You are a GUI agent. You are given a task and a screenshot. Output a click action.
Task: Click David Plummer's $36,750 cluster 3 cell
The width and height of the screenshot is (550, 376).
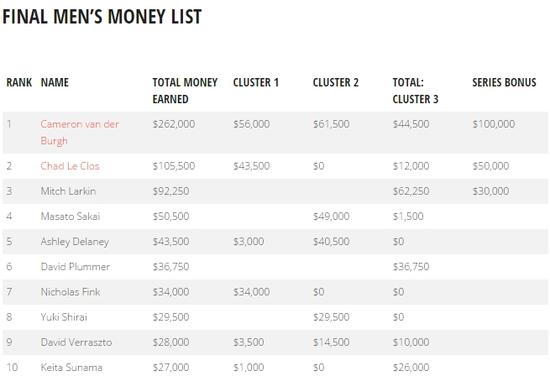coord(411,267)
